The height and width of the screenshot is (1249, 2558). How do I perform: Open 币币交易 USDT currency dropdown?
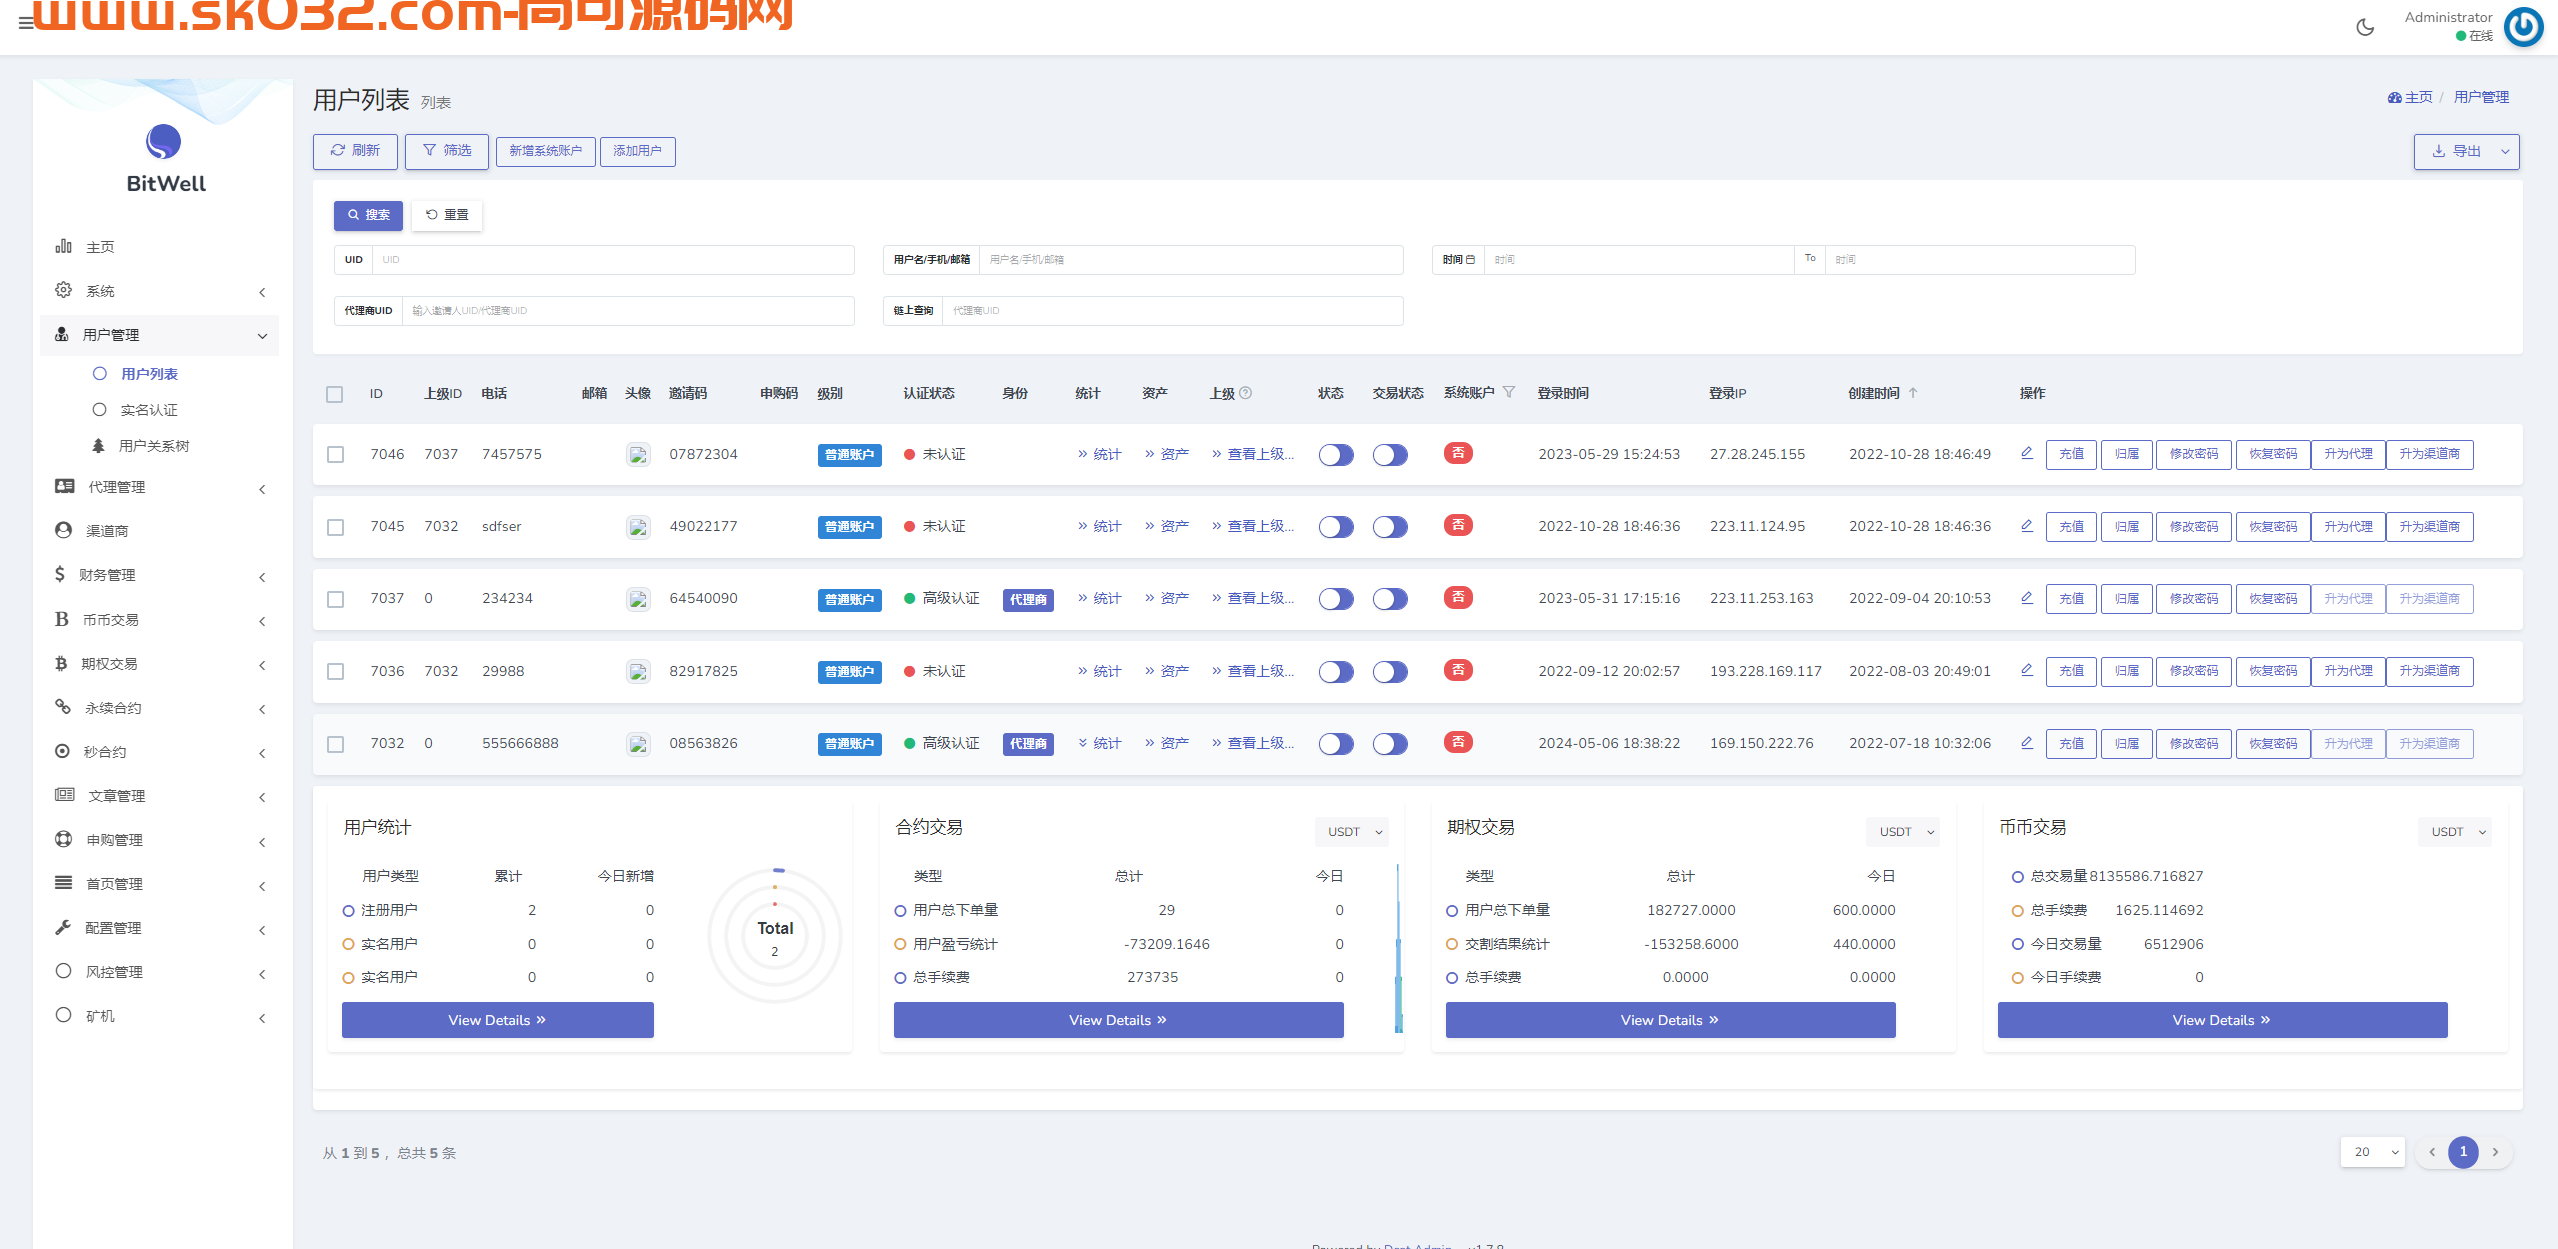click(2454, 831)
